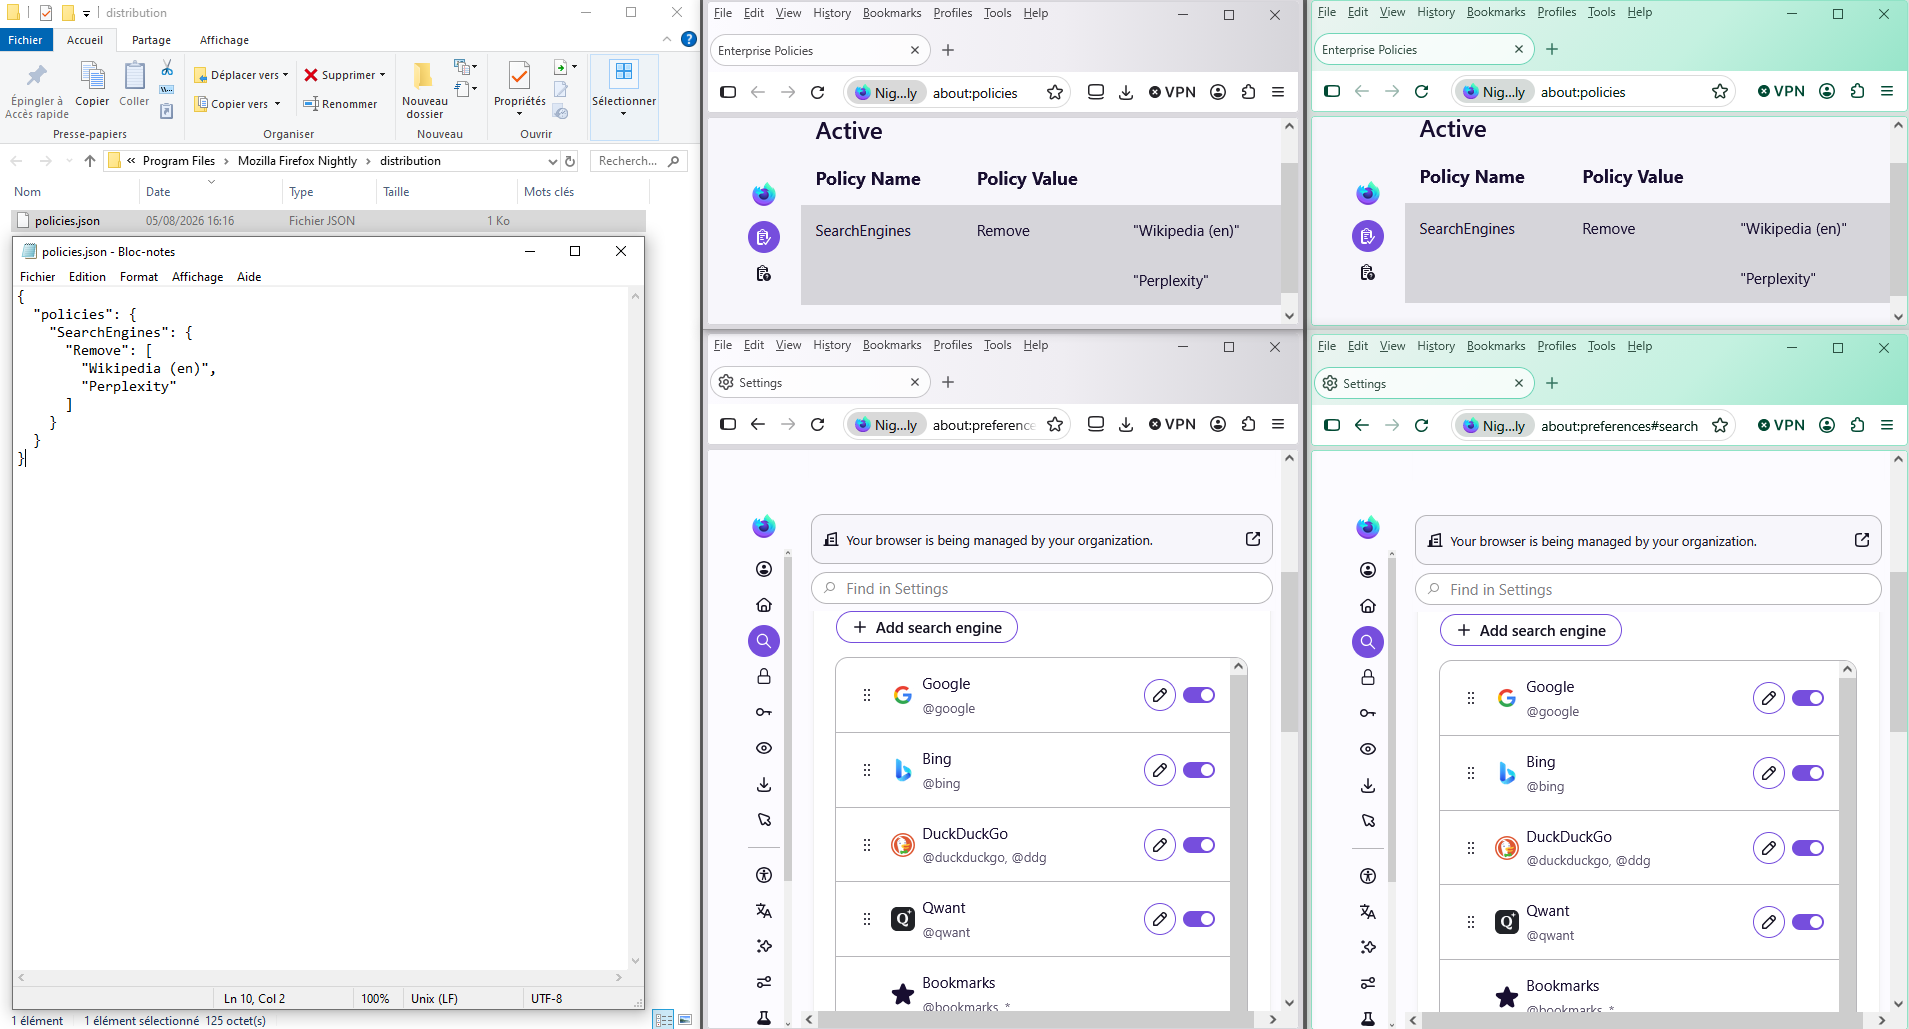
Task: Open Bookmarks menu in top-left Firefox window
Action: pyautogui.click(x=892, y=13)
